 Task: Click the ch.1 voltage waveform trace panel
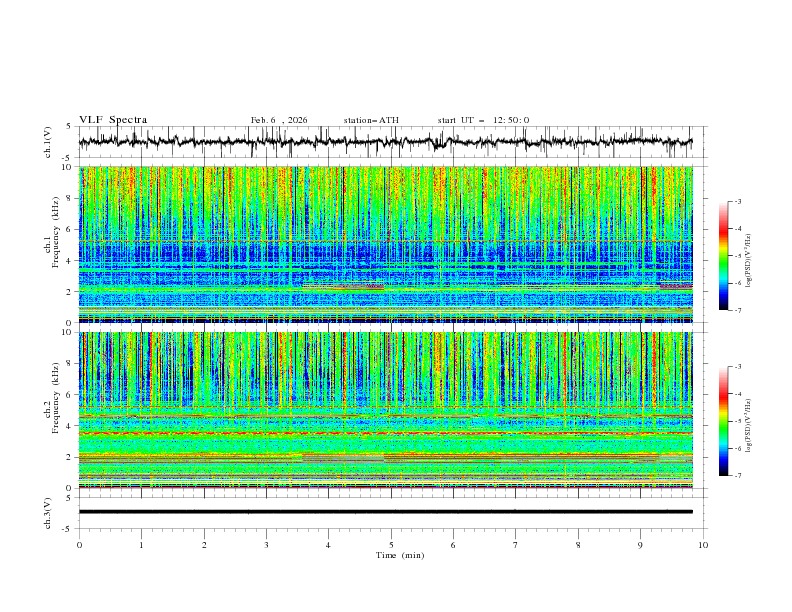[390, 142]
